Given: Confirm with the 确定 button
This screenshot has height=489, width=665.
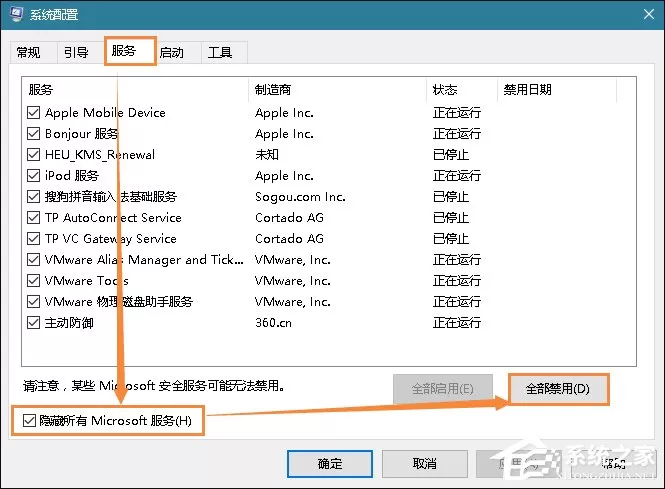Looking at the screenshot, I should [x=330, y=464].
